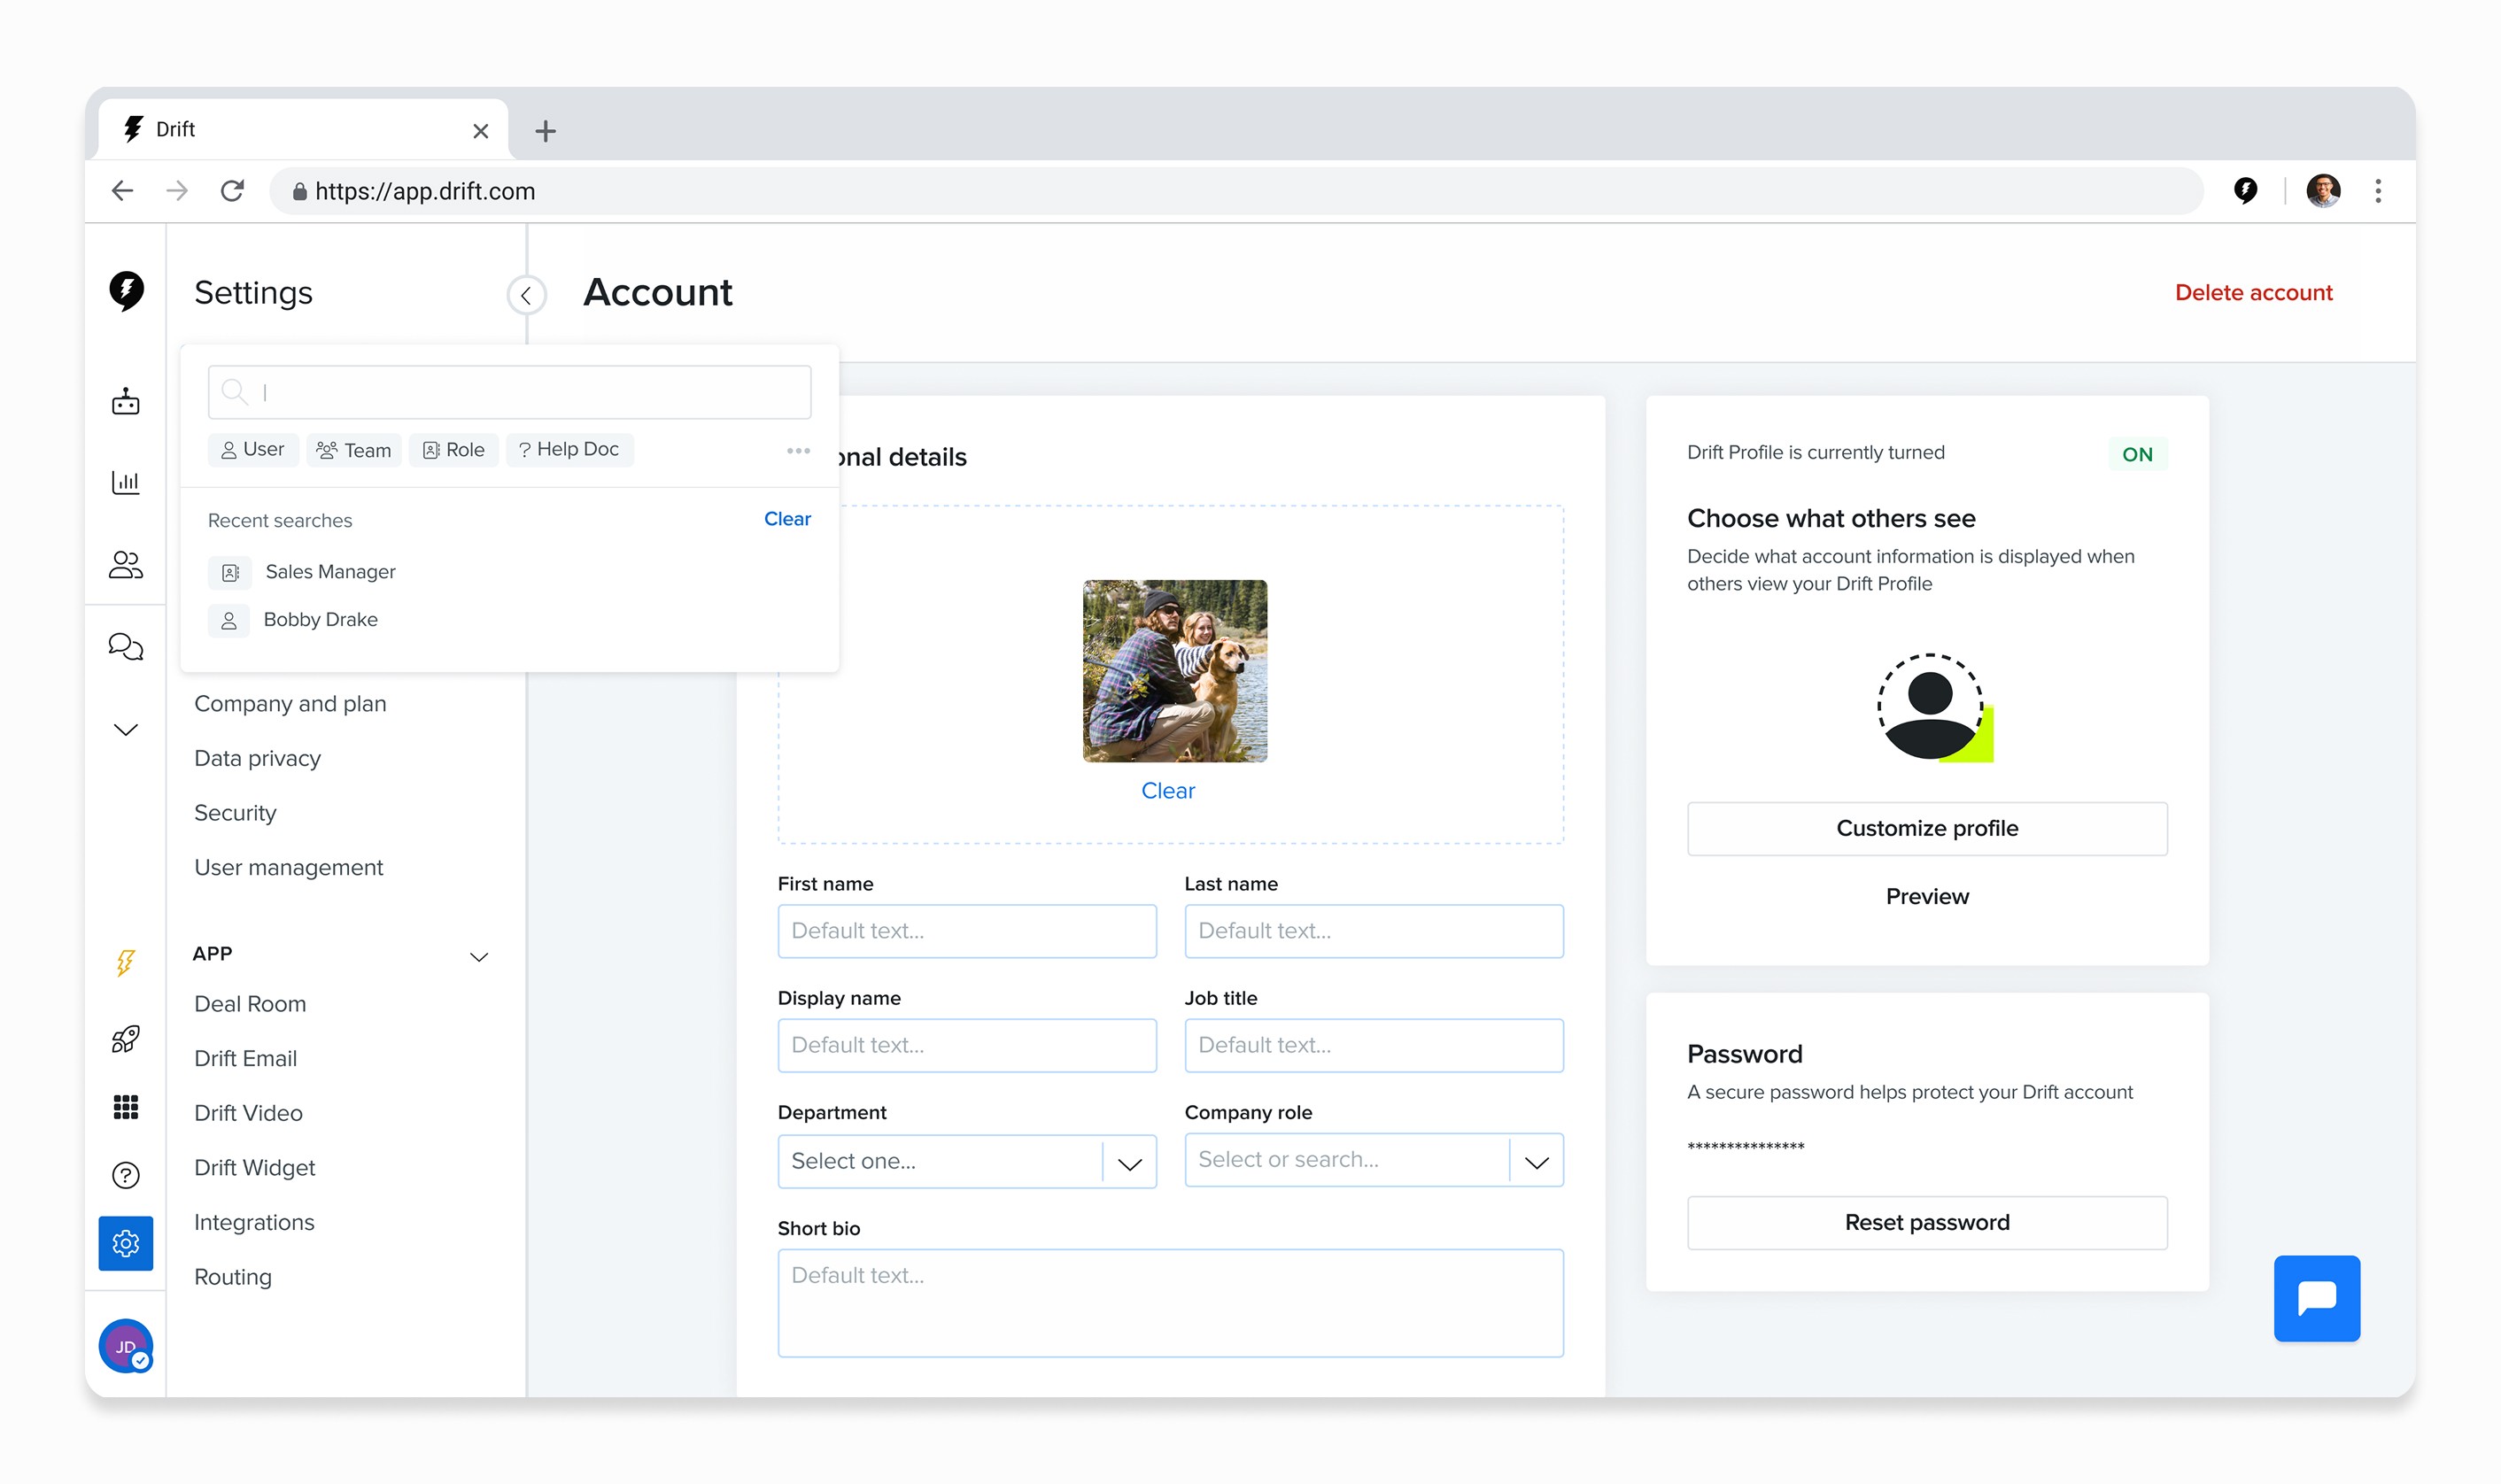This screenshot has width=2501, height=1484.
Task: Open User management settings
Action: pyautogui.click(x=288, y=867)
